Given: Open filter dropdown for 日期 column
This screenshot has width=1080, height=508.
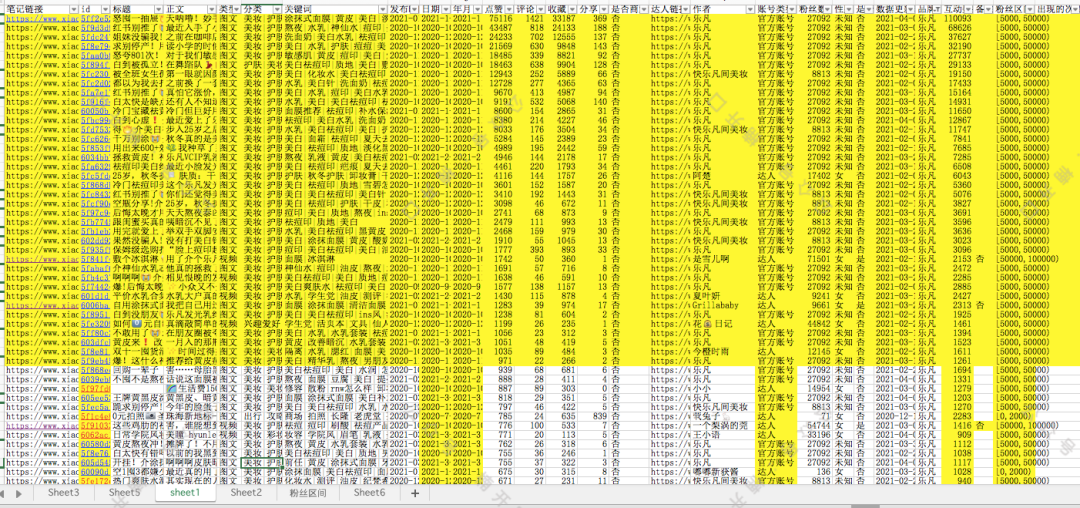Looking at the screenshot, I should click(x=446, y=8).
